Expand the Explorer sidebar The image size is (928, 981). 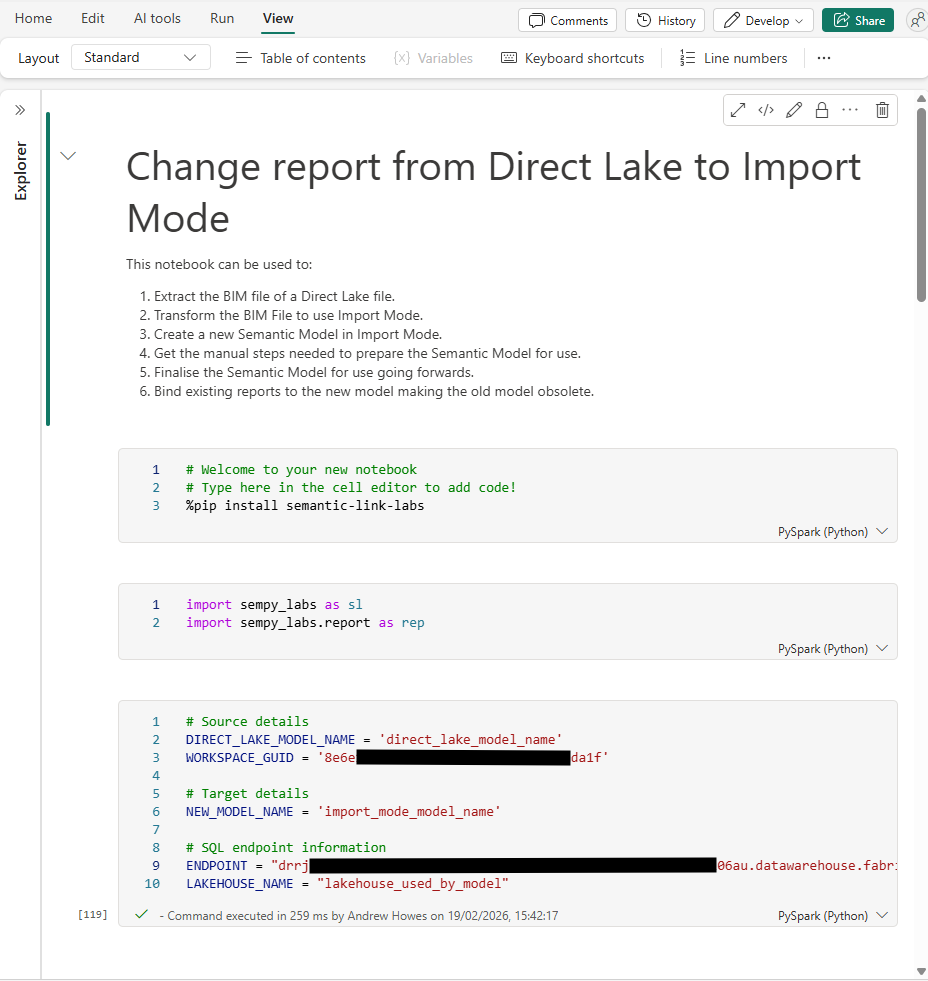pyautogui.click(x=19, y=111)
